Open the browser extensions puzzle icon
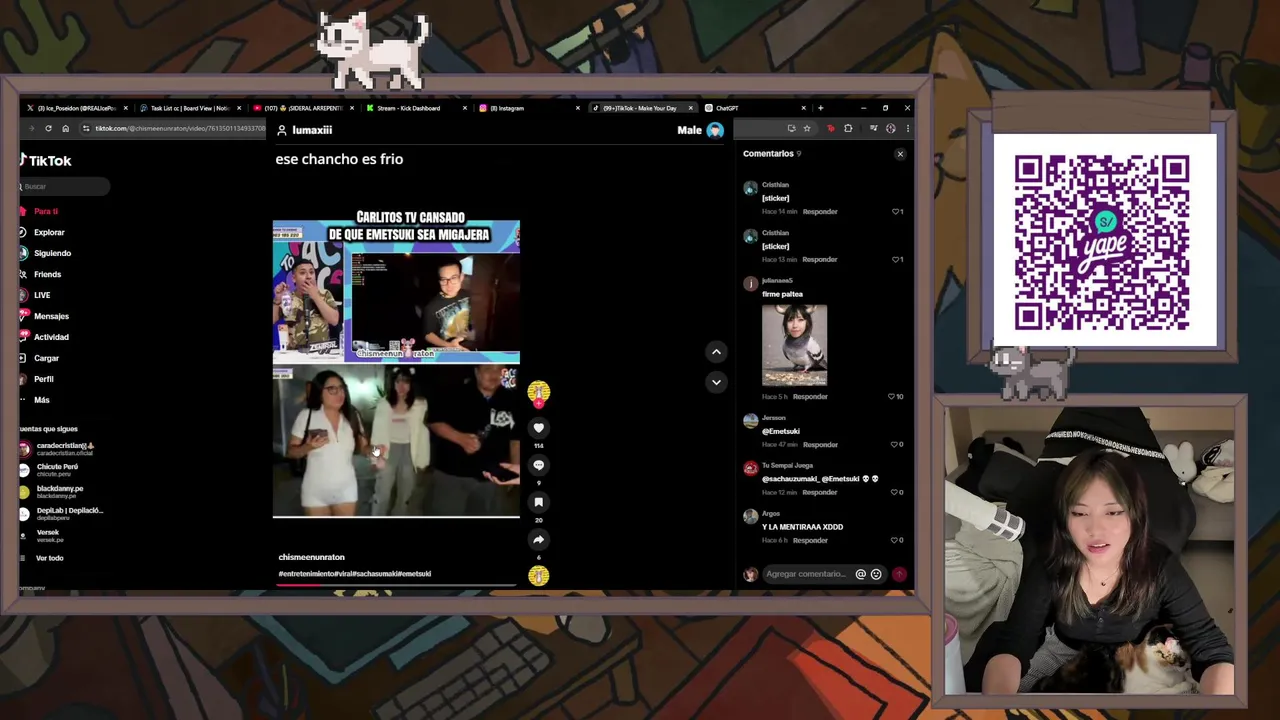The height and width of the screenshot is (720, 1280). [x=848, y=129]
